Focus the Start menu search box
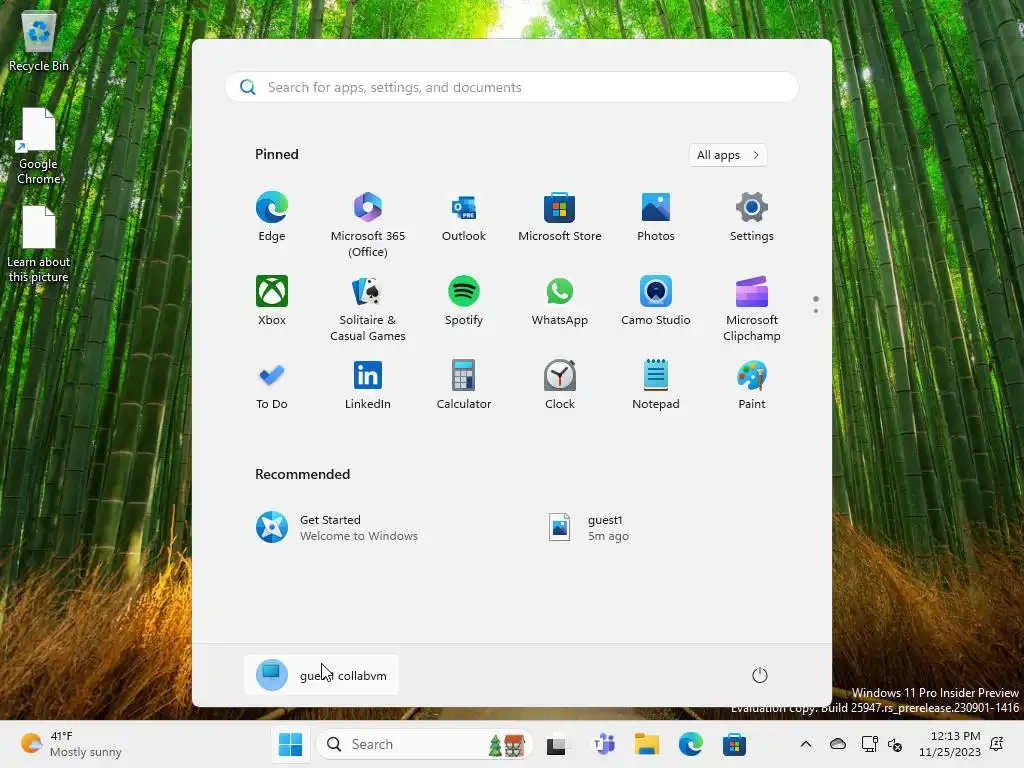 (511, 87)
